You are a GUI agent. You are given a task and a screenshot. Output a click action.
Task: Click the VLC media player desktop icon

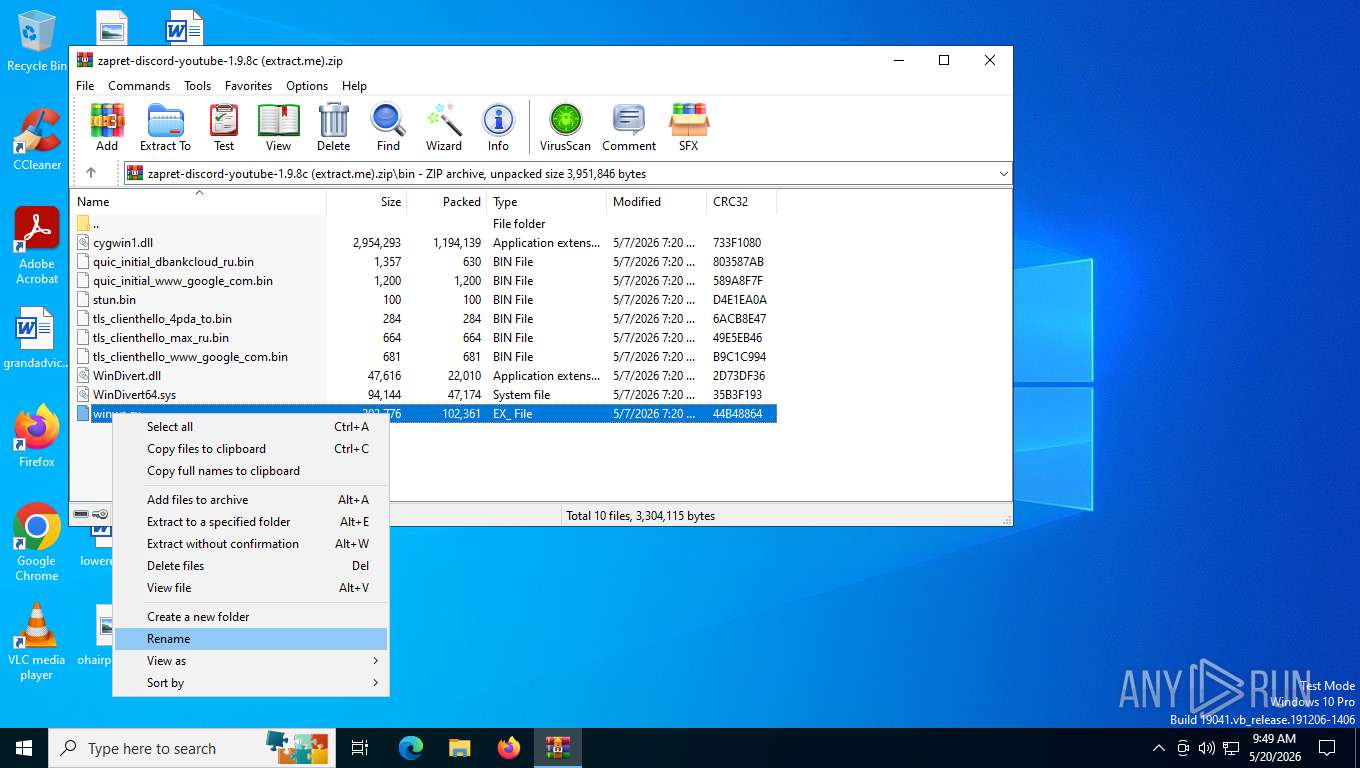[37, 642]
